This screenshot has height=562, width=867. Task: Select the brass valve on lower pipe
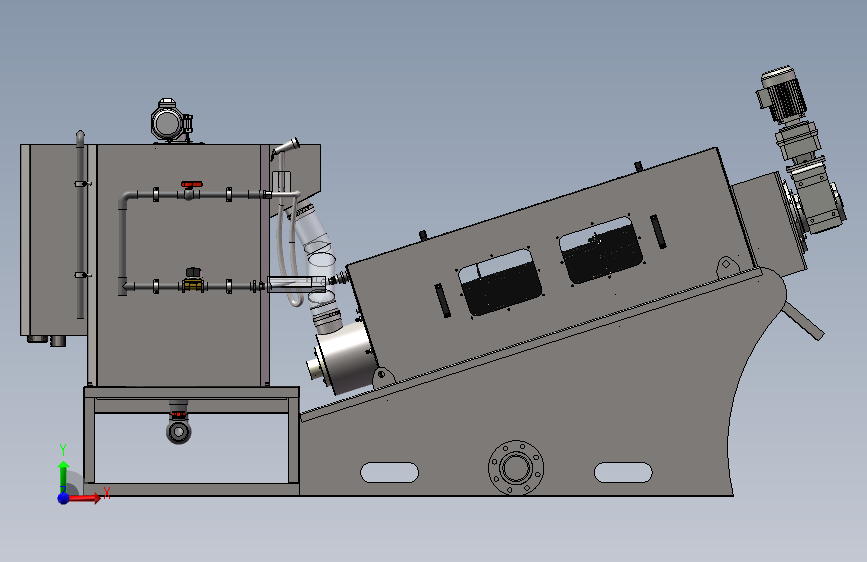(192, 284)
